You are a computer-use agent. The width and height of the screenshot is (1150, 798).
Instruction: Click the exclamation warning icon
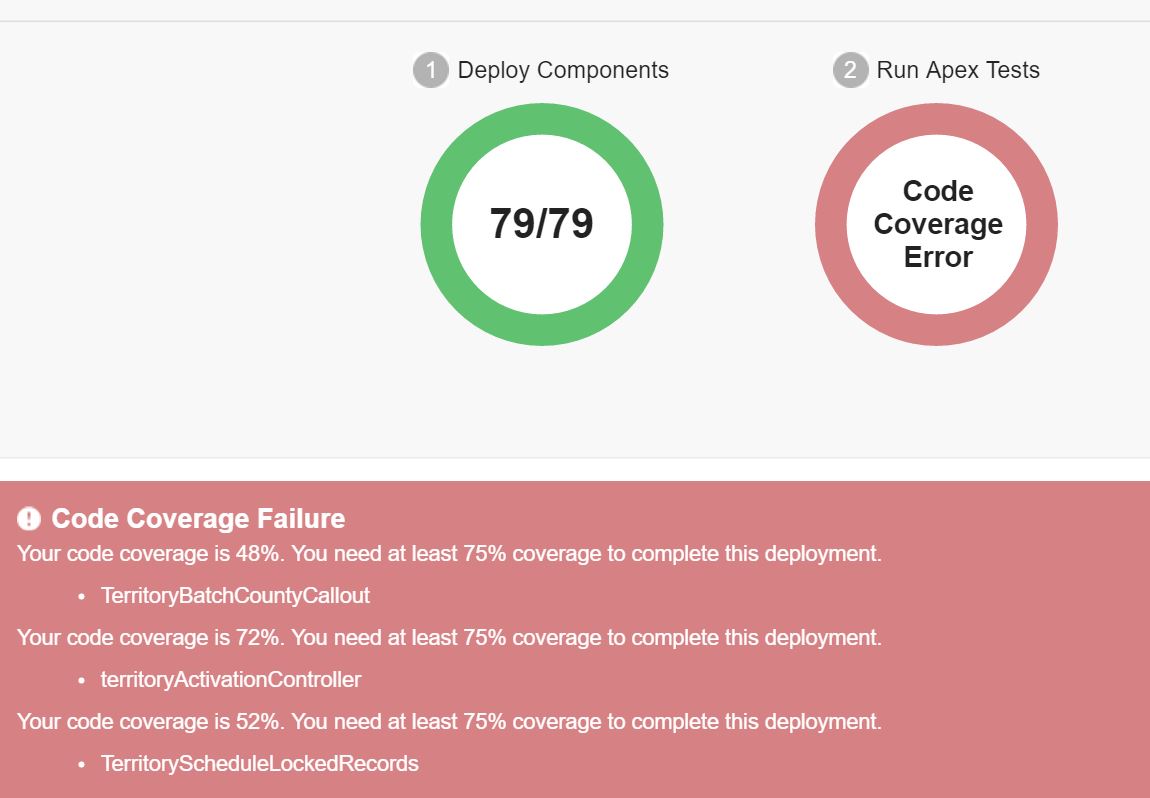pos(29,518)
